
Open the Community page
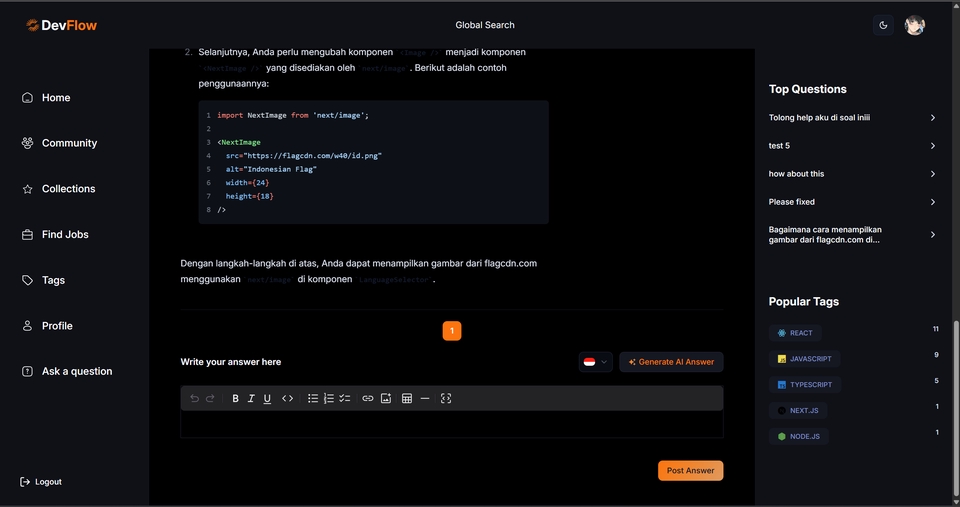pyautogui.click(x=59, y=143)
